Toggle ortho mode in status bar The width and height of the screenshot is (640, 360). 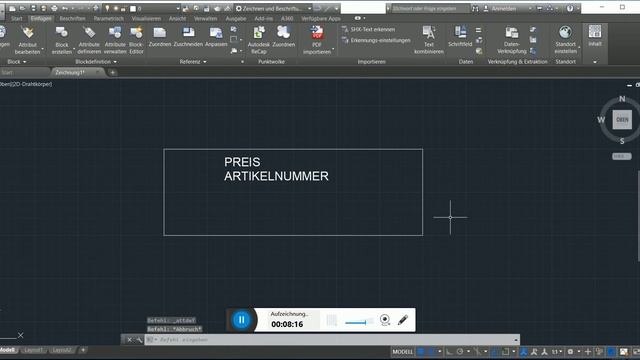click(449, 351)
